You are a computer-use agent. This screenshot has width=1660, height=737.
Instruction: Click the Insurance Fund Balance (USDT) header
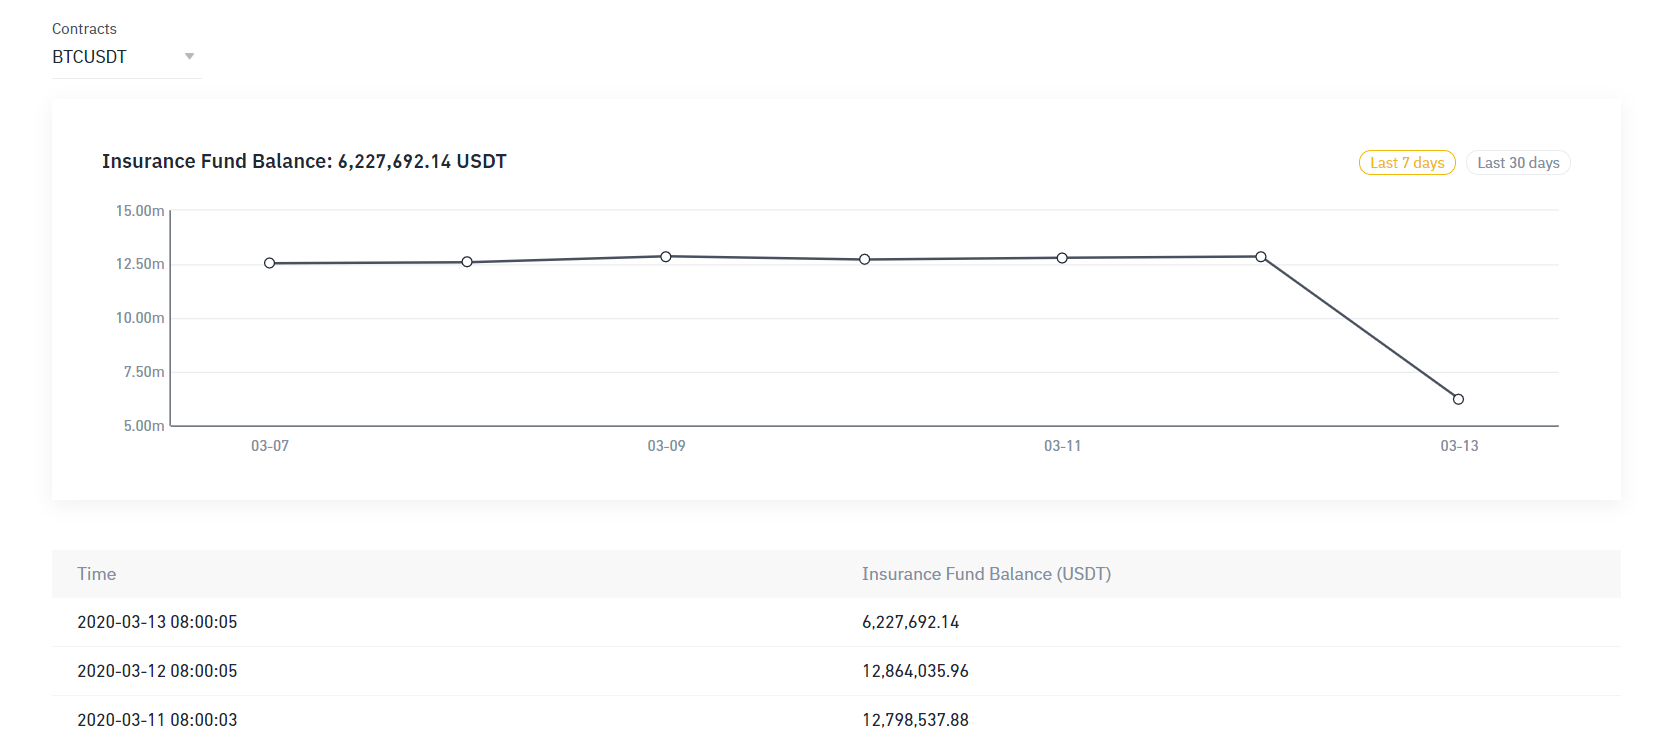click(986, 574)
